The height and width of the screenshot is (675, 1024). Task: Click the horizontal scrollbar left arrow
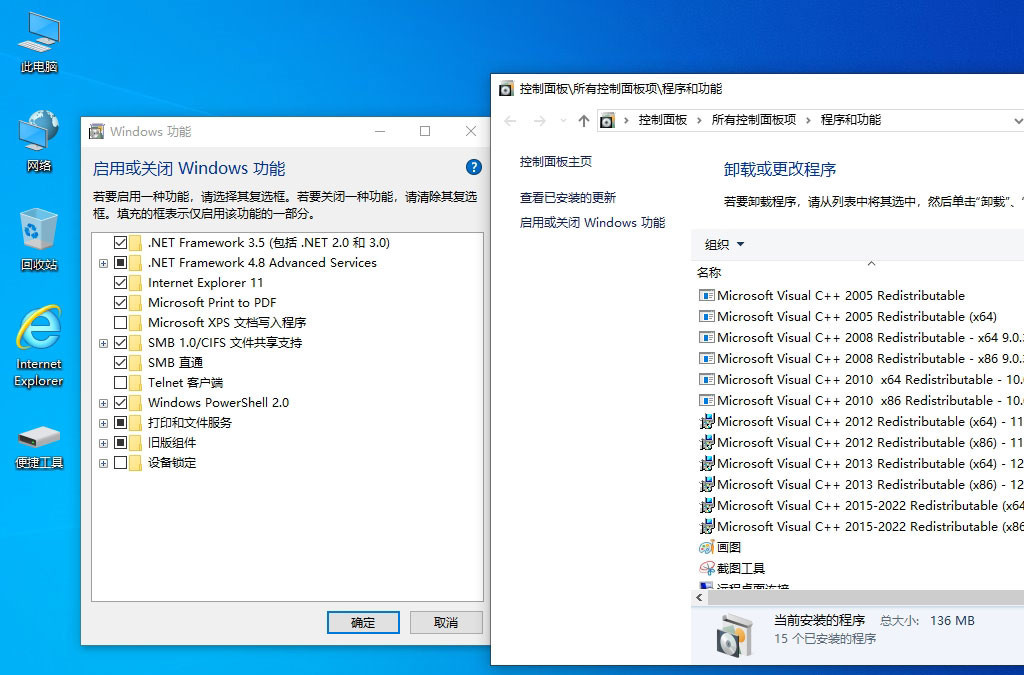[699, 597]
